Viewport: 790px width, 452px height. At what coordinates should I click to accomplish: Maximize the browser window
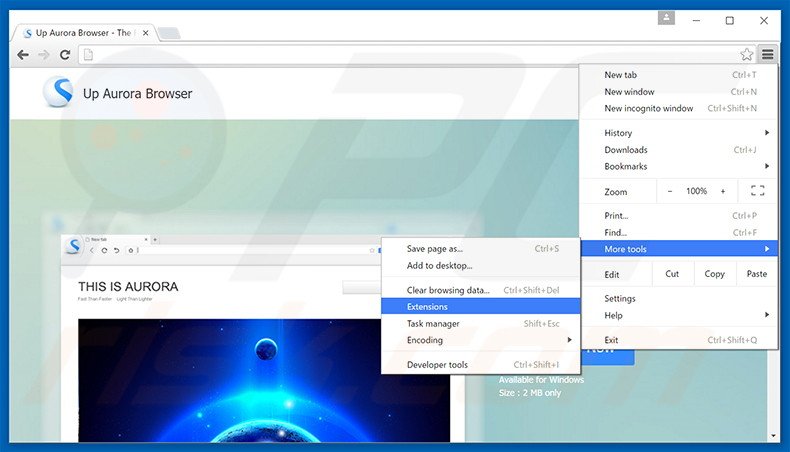pos(730,21)
